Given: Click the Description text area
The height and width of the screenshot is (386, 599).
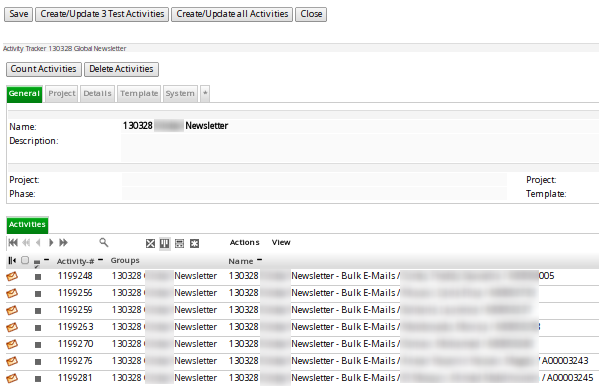Looking at the screenshot, I should (360, 148).
